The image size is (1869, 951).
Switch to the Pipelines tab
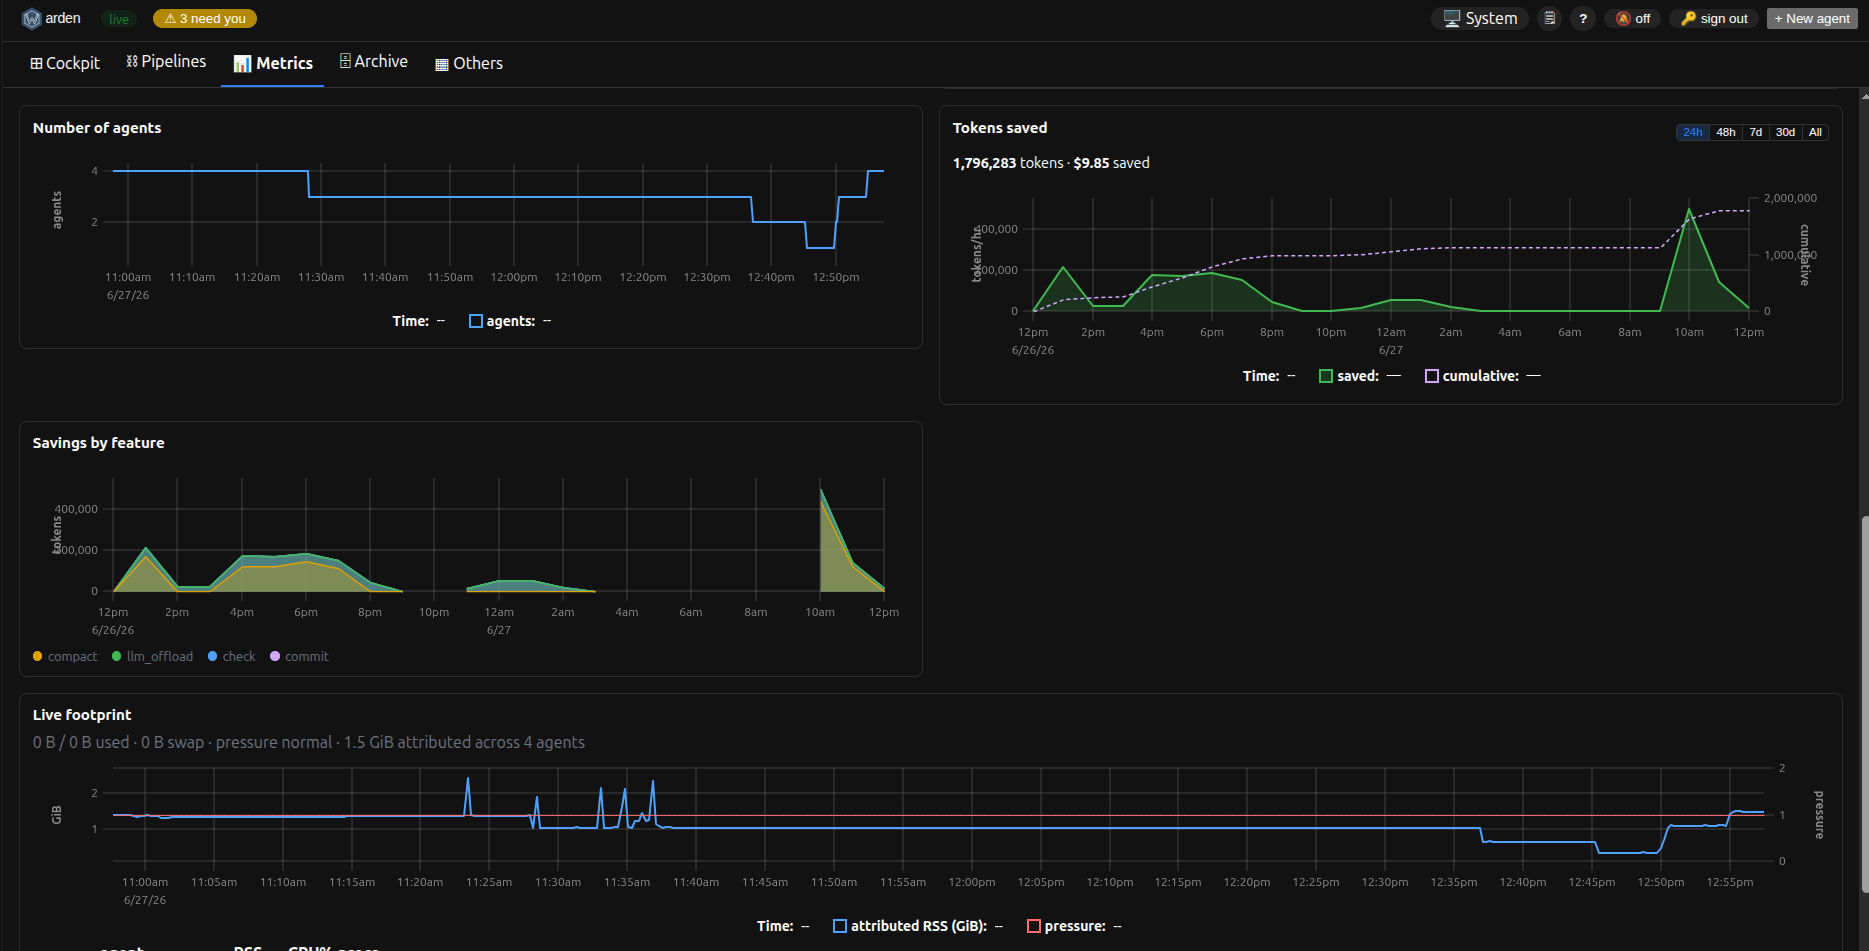(x=166, y=62)
